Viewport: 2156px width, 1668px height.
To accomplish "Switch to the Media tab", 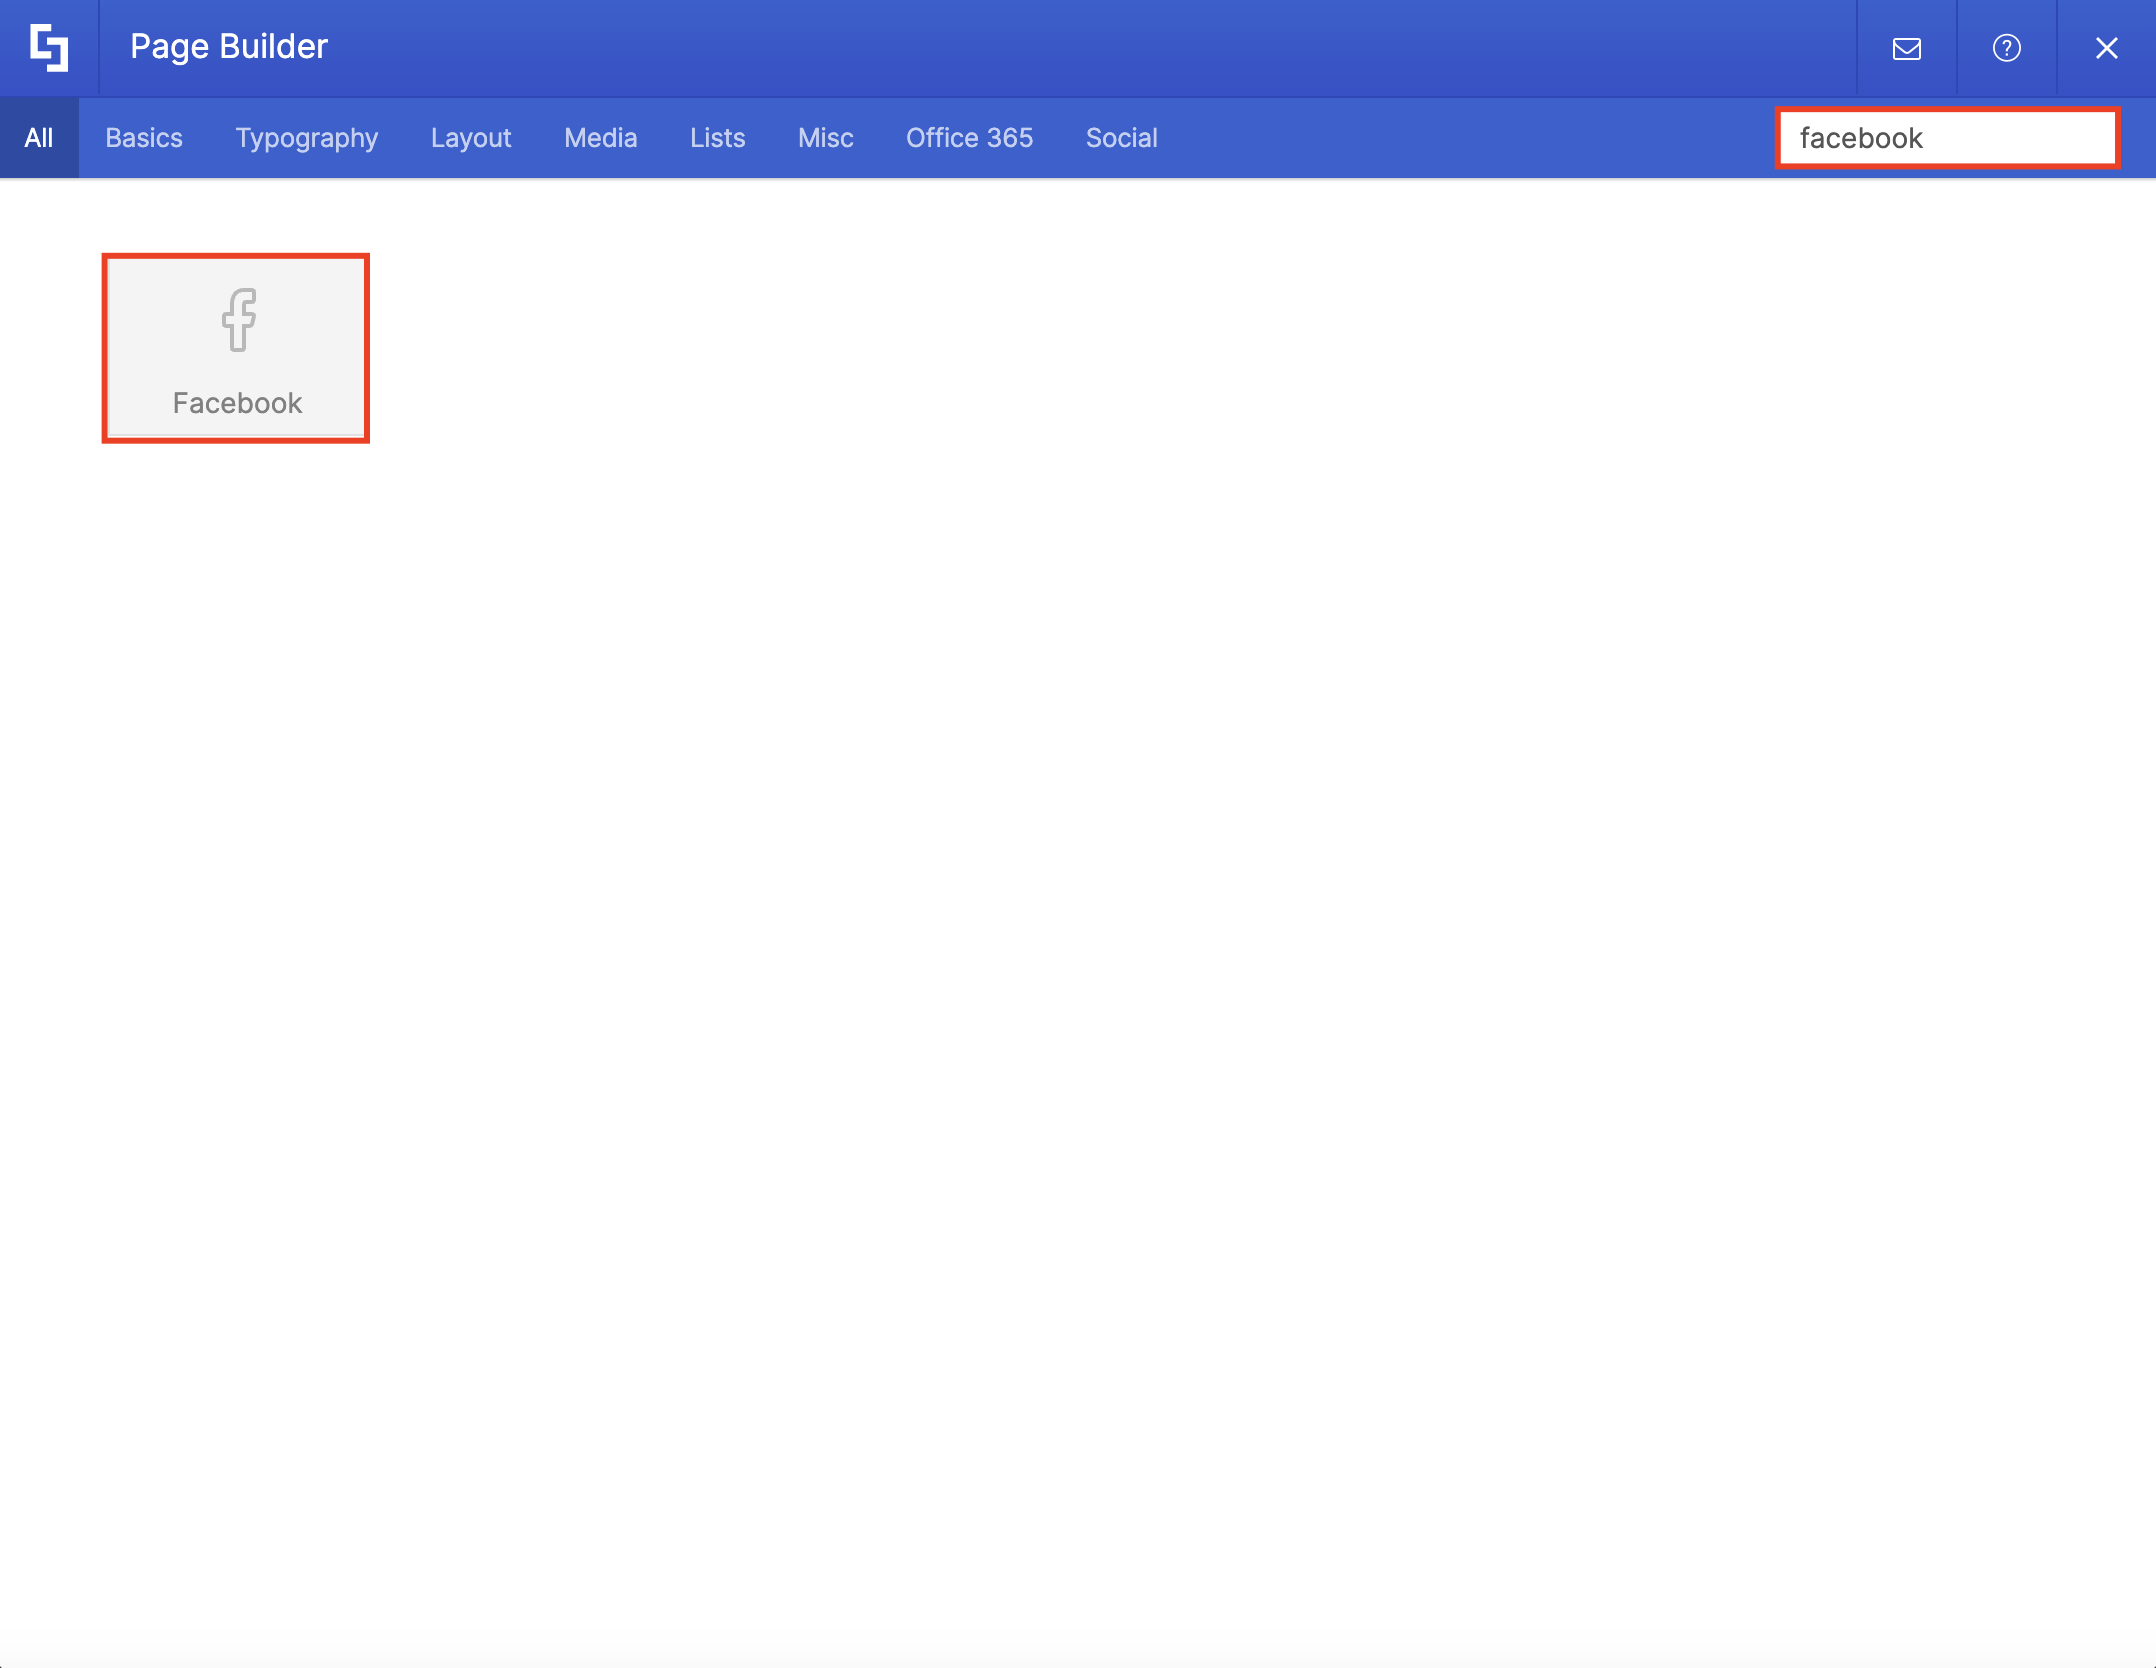I will click(x=600, y=137).
